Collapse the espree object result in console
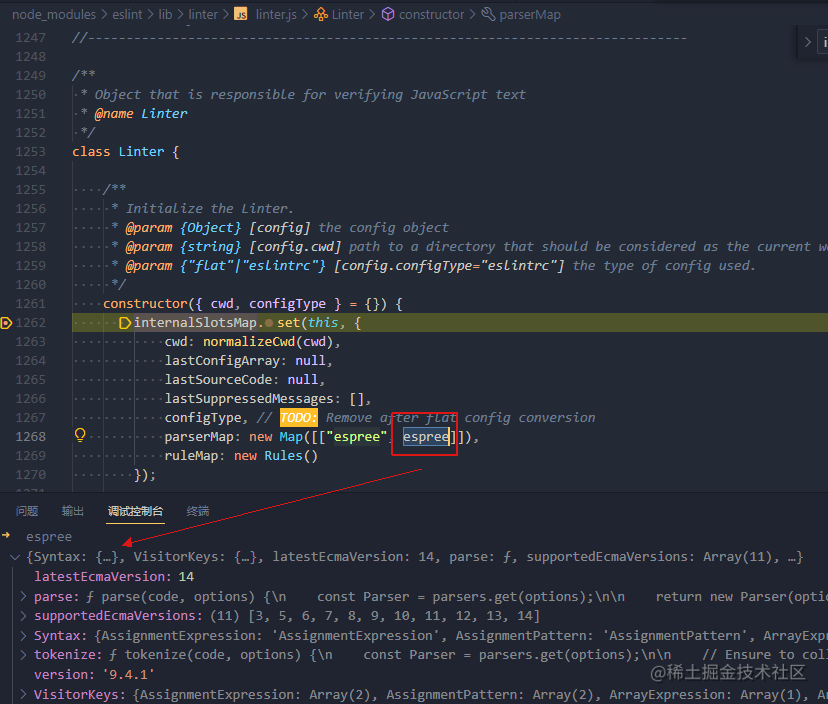The height and width of the screenshot is (704, 828). [15, 557]
